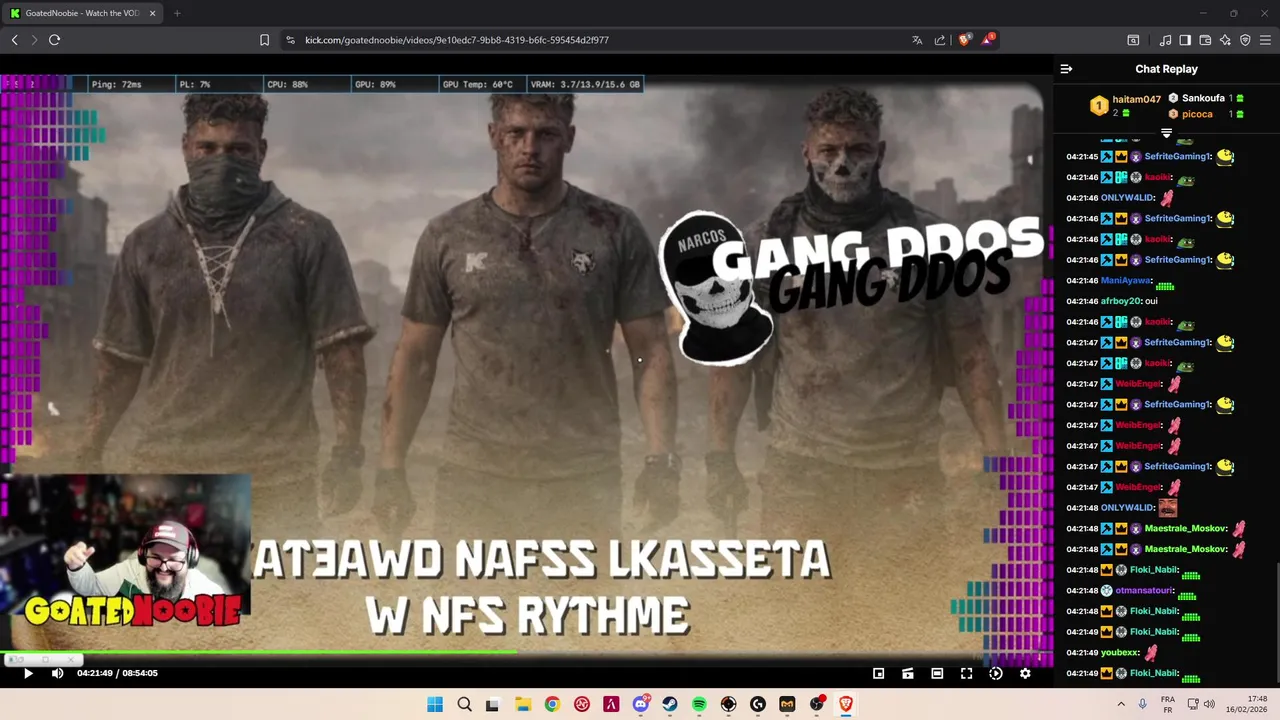The image size is (1280, 720).
Task: Open File Explorer from taskbar
Action: pyautogui.click(x=523, y=705)
